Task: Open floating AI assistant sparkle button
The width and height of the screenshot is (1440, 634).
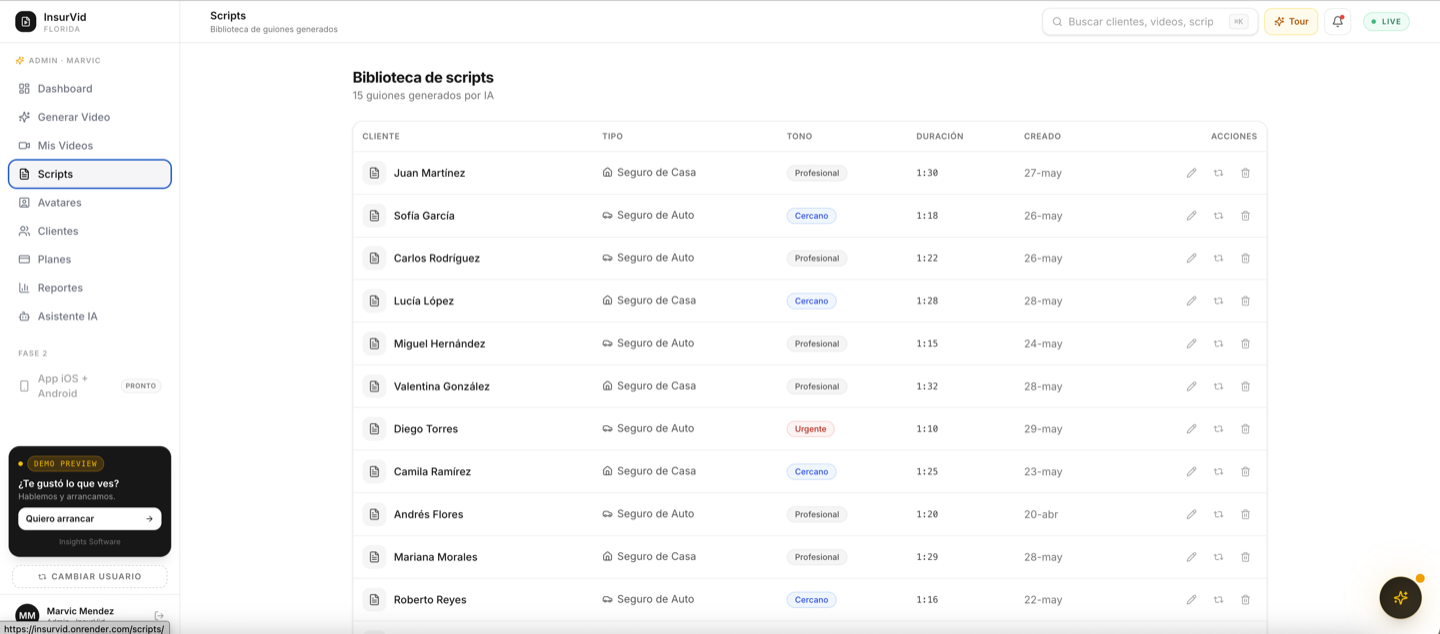Action: point(1400,598)
